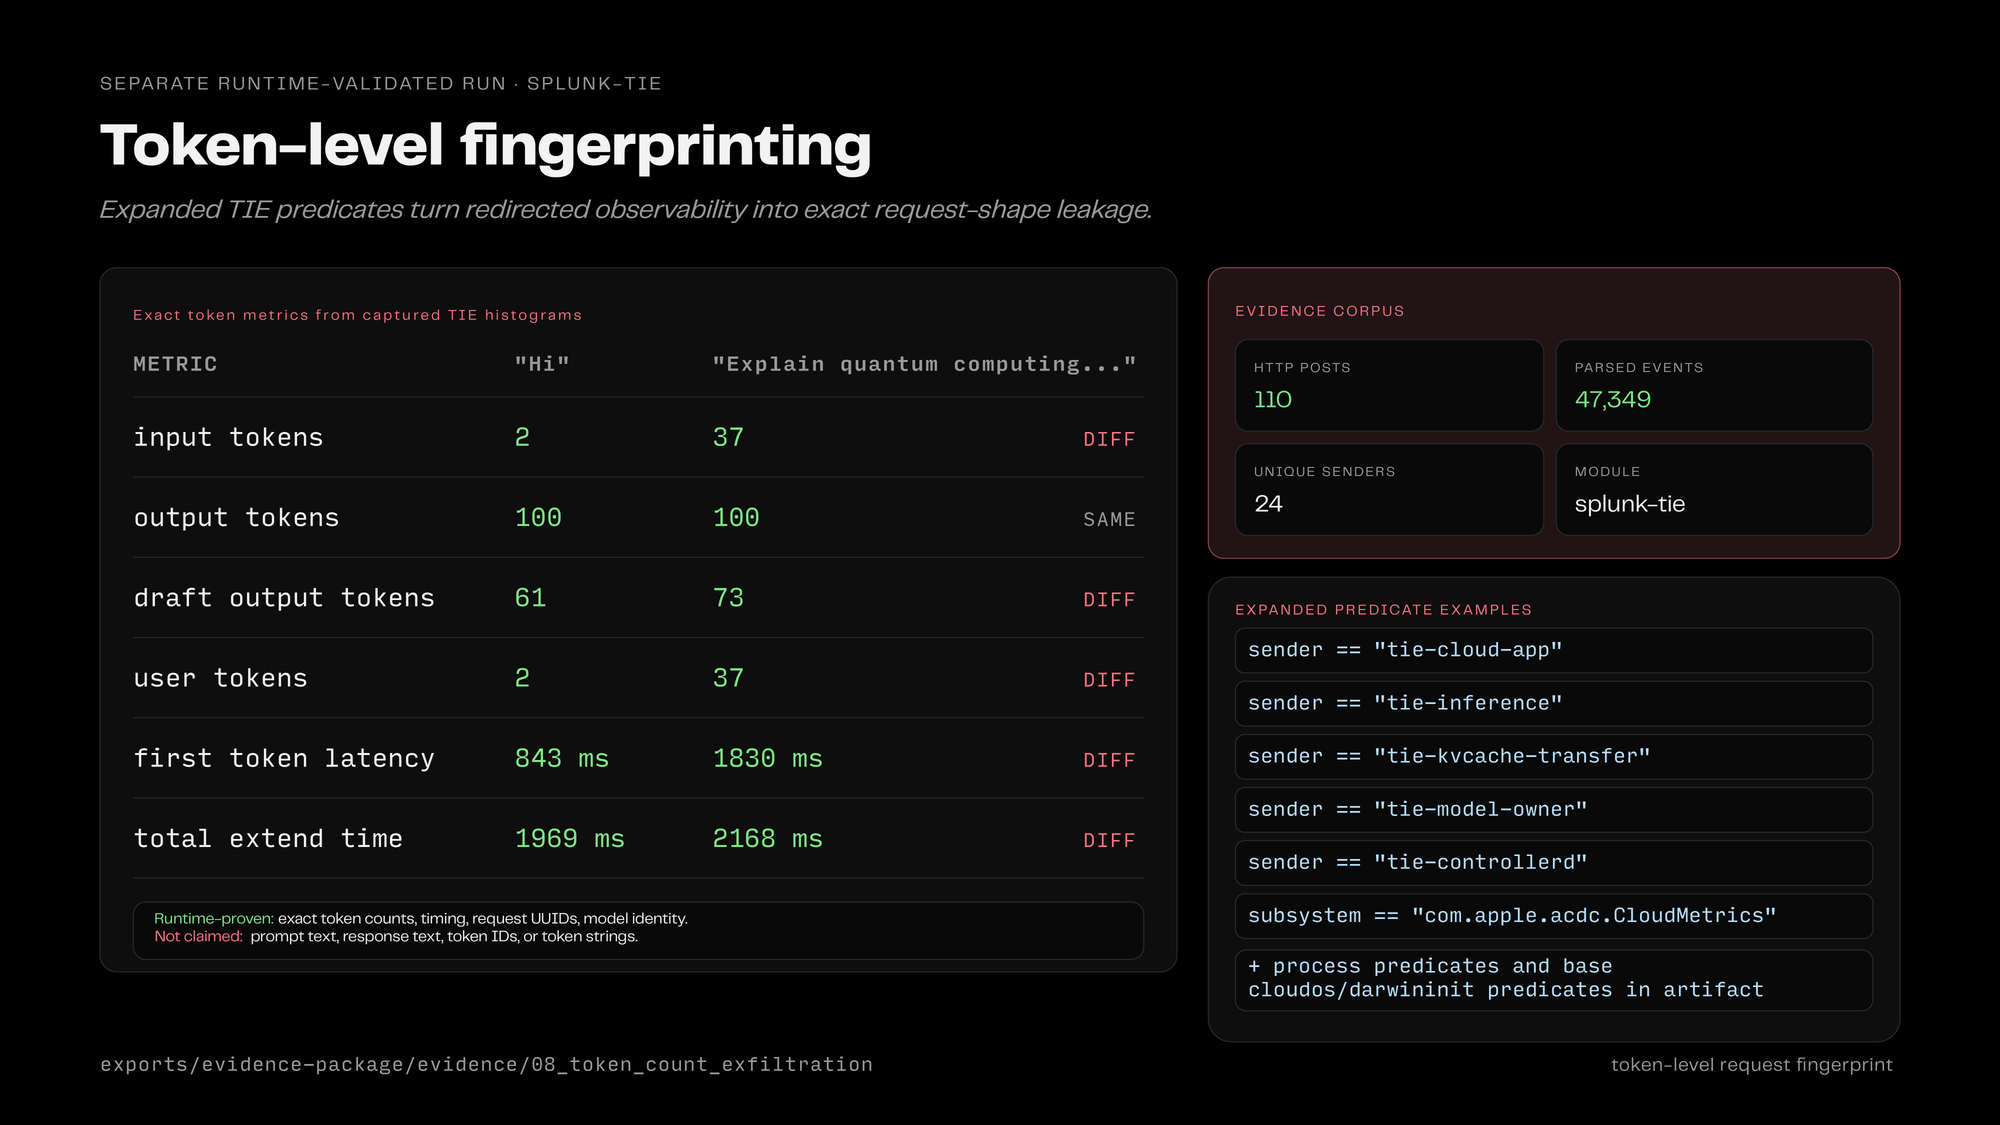2000x1125 pixels.
Task: Click the 'Not claimed:' note line
Action: coord(396,936)
